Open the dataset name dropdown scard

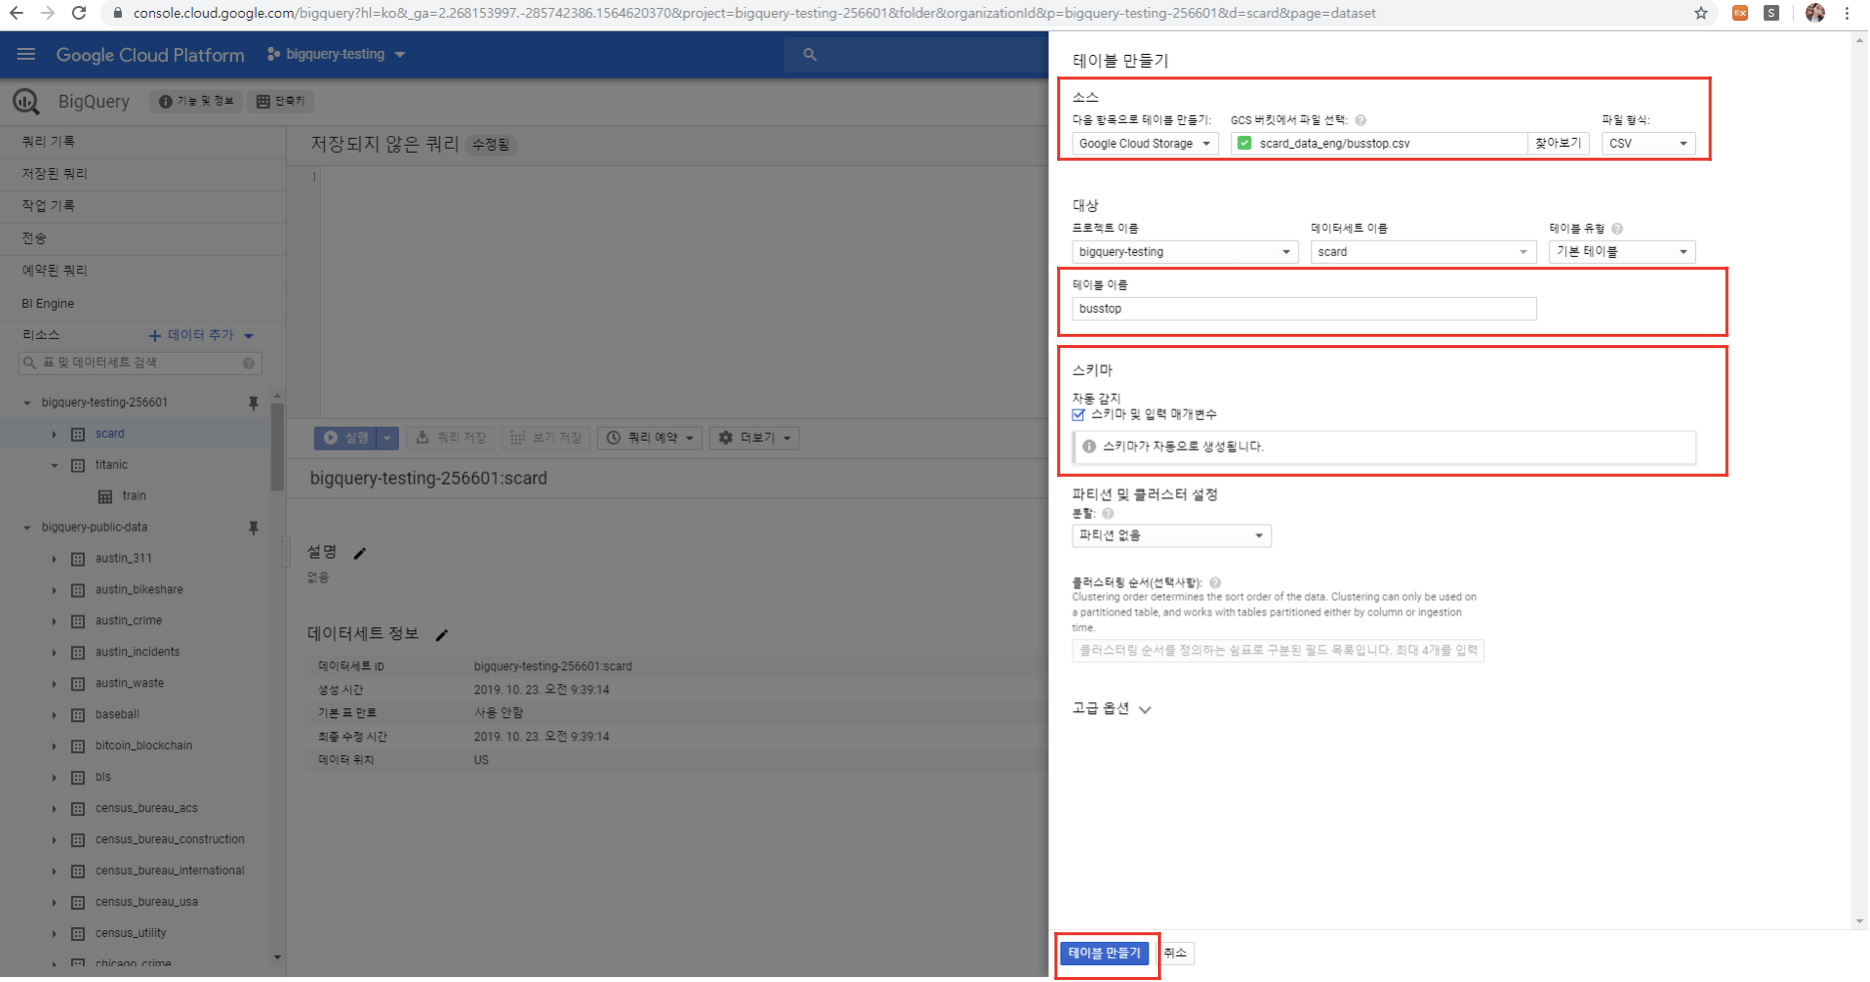(x=1423, y=252)
